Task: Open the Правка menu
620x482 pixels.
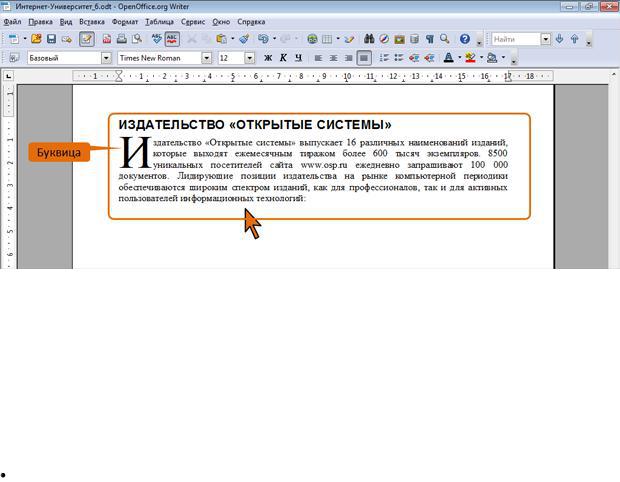Action: pyautogui.click(x=41, y=22)
